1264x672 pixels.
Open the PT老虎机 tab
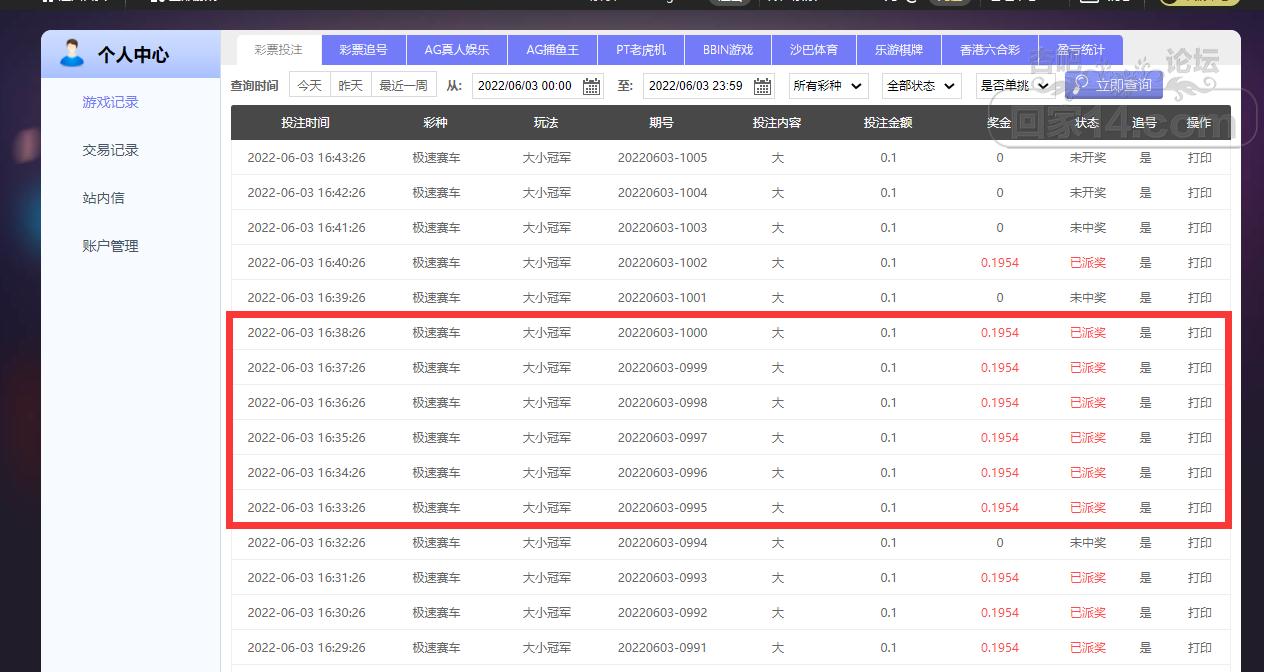pyautogui.click(x=640, y=50)
